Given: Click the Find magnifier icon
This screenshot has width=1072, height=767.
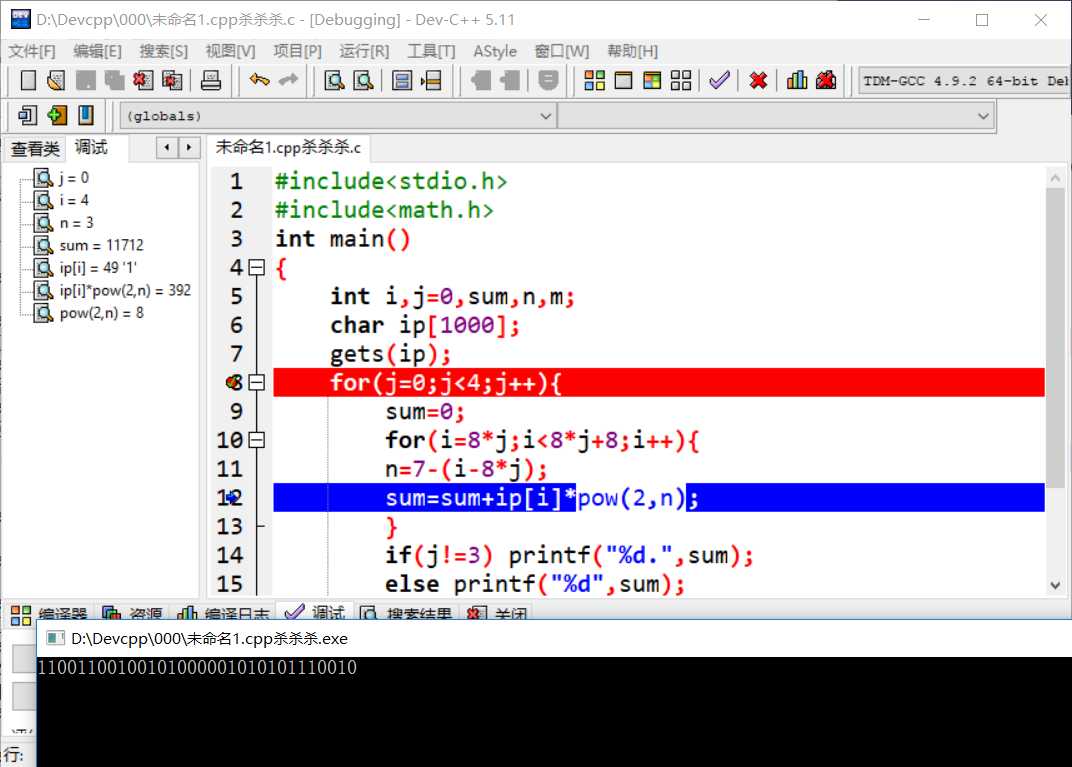Looking at the screenshot, I should tap(334, 81).
